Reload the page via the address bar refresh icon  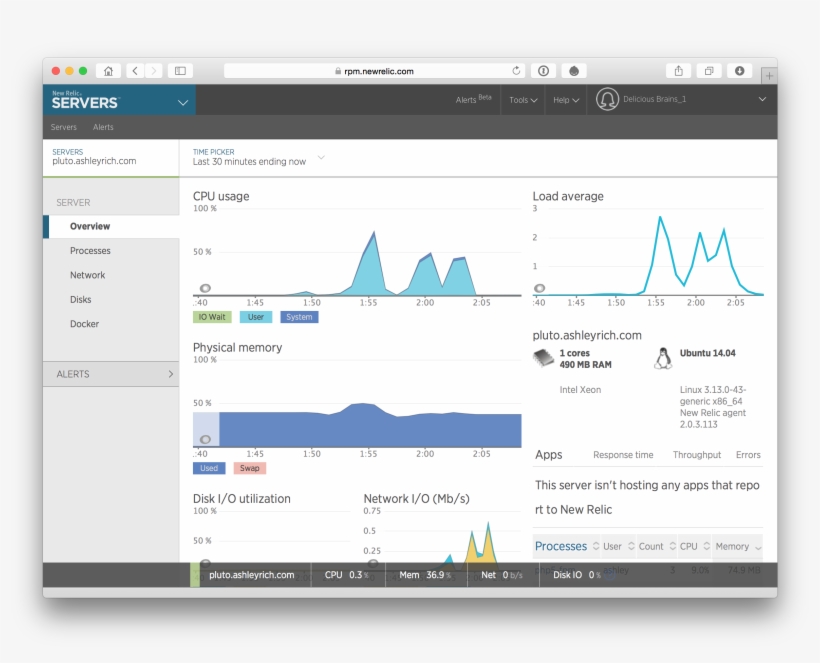[516, 70]
